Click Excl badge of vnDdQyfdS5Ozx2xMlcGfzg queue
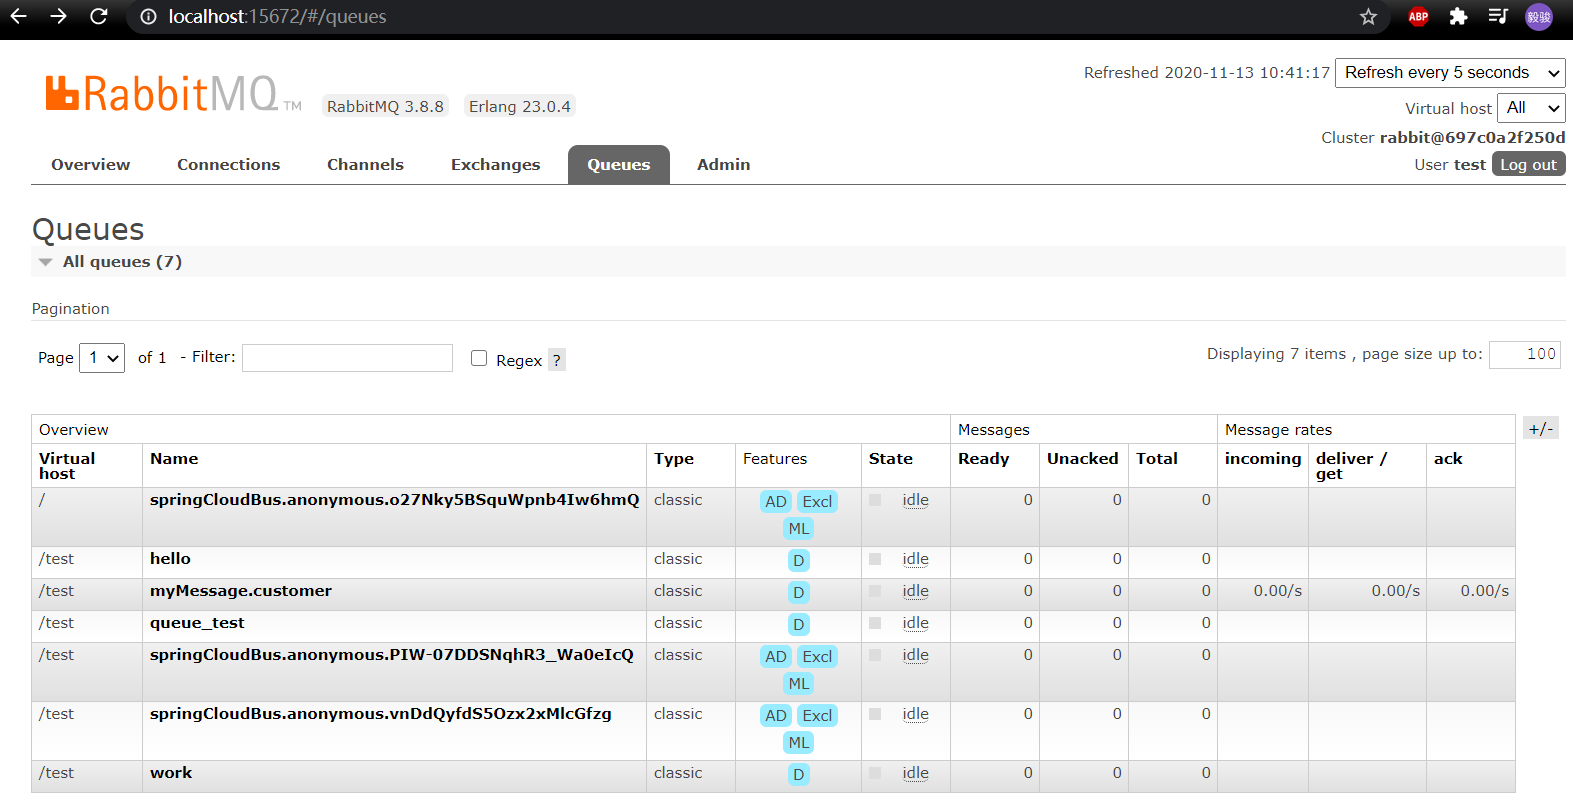Screen dimensions: 1573x804 pyautogui.click(x=817, y=716)
